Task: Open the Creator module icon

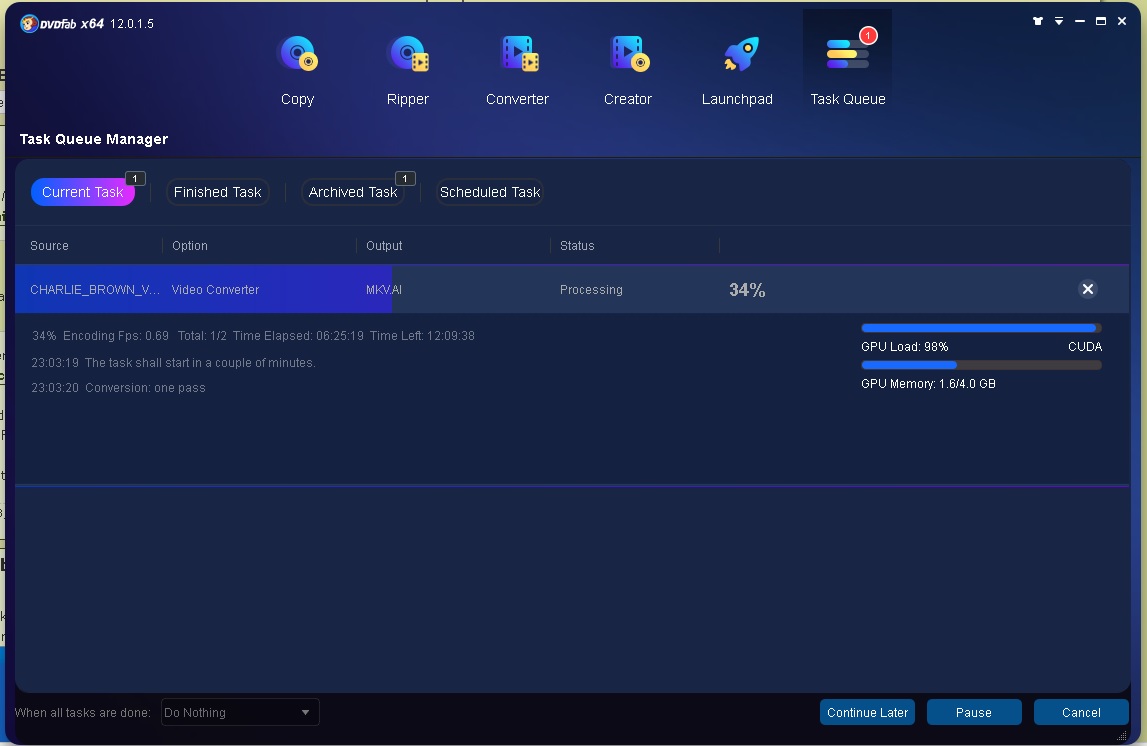Action: 628,55
